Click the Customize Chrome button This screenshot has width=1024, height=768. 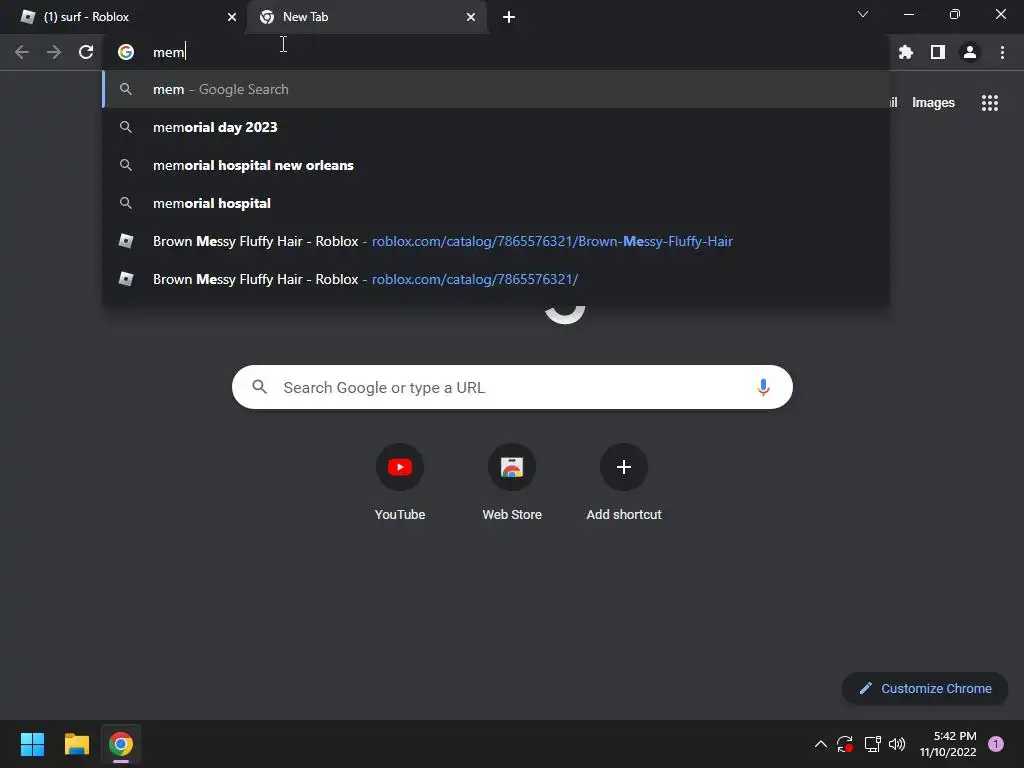[925, 688]
